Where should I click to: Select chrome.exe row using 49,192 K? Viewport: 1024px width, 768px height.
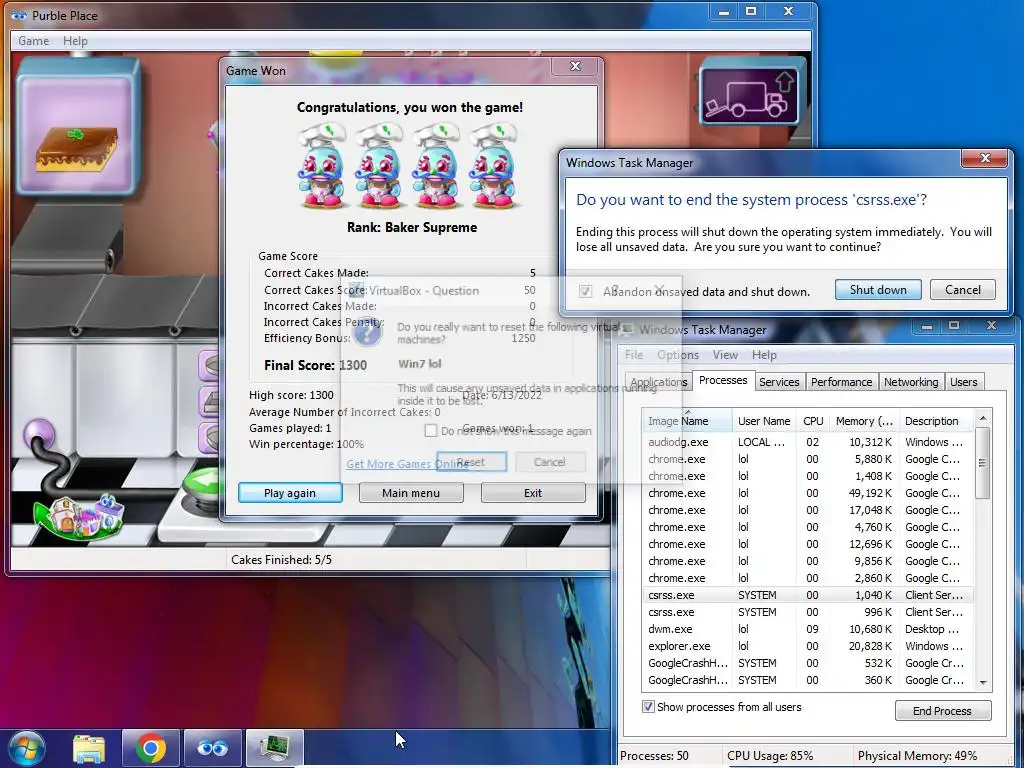(x=807, y=493)
